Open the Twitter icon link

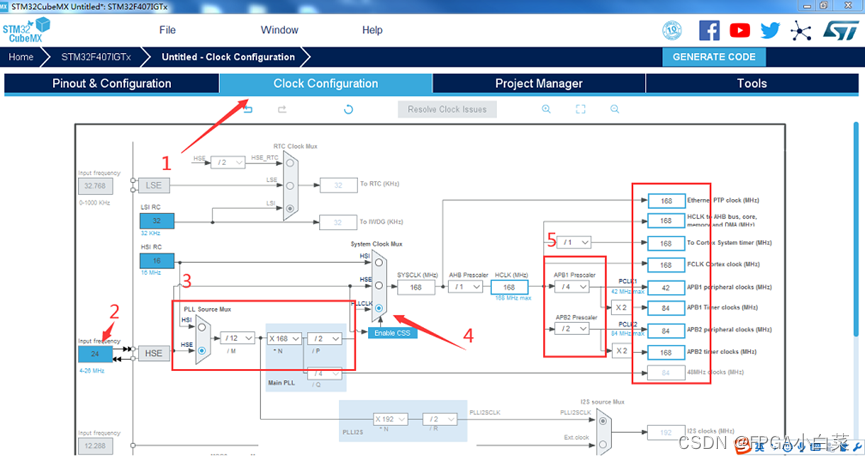tap(770, 30)
